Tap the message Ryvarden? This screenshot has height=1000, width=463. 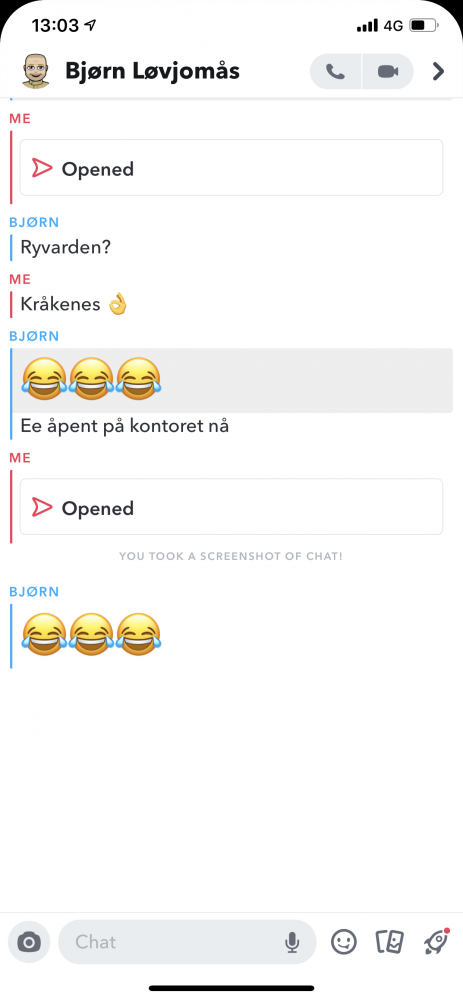[x=66, y=247]
